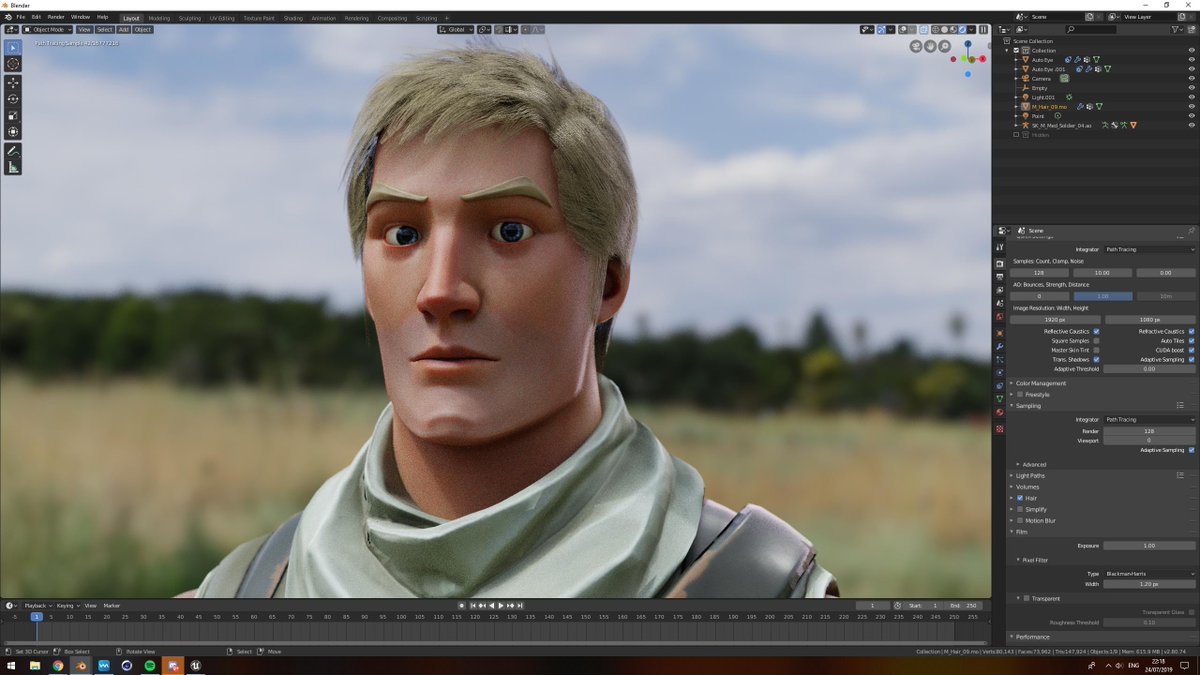The width and height of the screenshot is (1200, 675).
Task: Open the Global transform orientation dropdown
Action: pos(455,30)
